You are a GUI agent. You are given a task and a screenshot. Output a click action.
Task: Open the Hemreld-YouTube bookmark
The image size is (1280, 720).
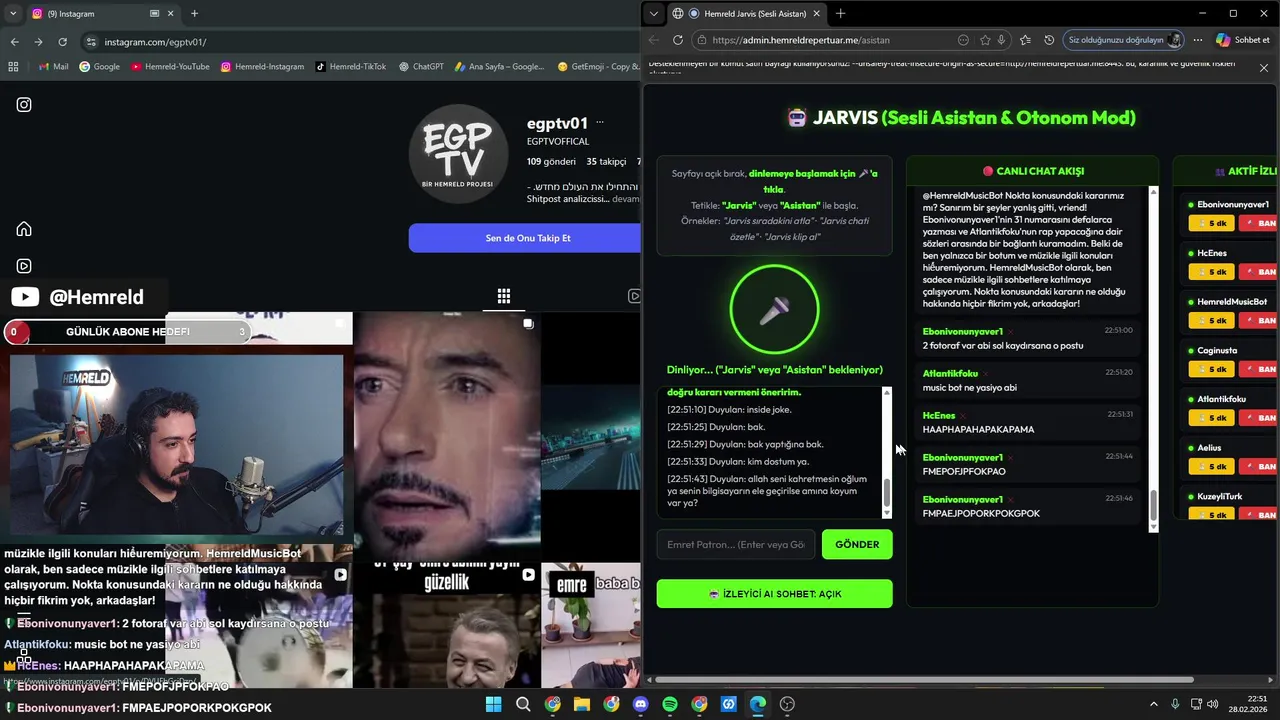click(x=170, y=67)
